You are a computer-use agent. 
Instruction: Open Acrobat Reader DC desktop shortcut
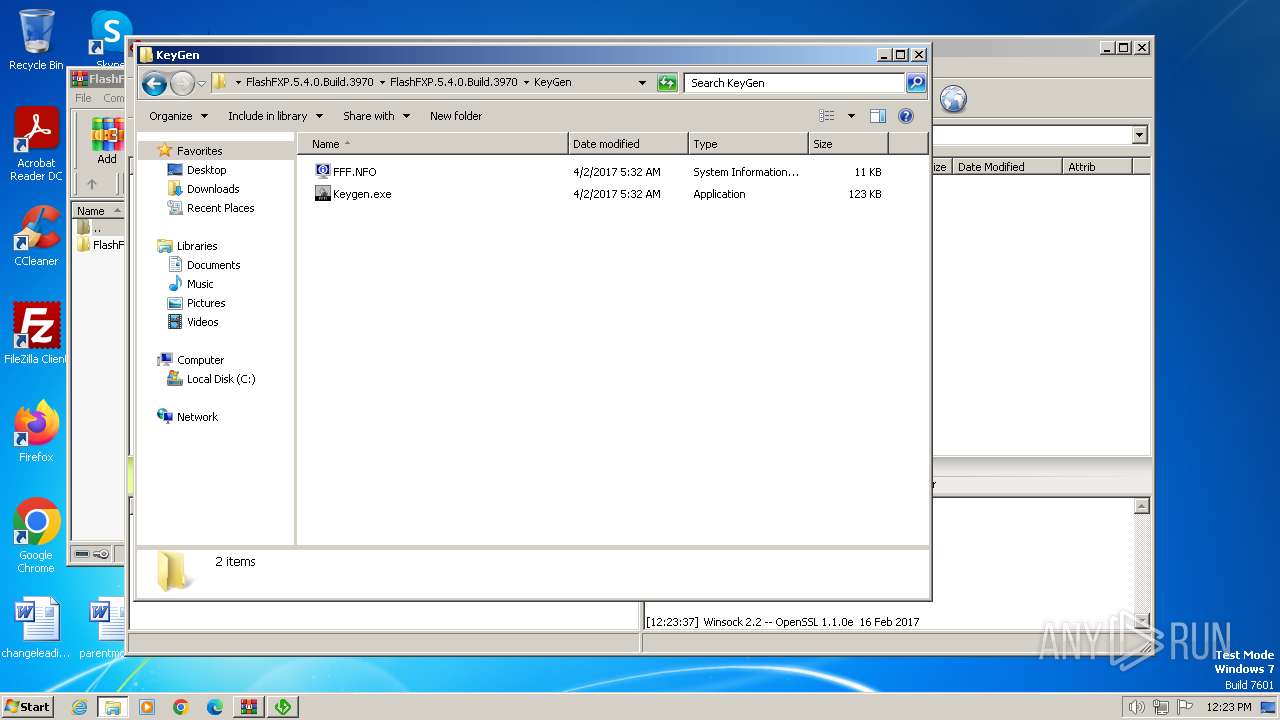pyautogui.click(x=36, y=144)
